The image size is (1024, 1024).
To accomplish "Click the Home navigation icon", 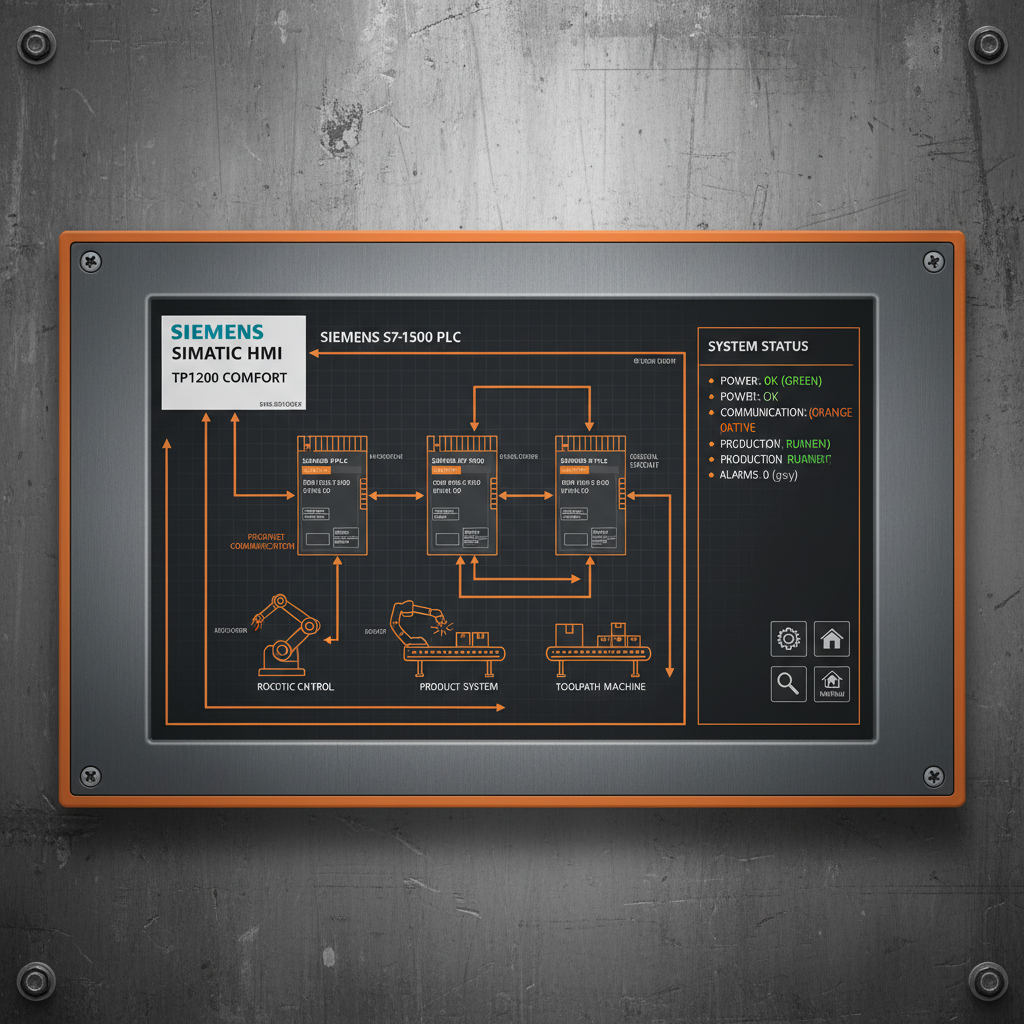I will [833, 640].
